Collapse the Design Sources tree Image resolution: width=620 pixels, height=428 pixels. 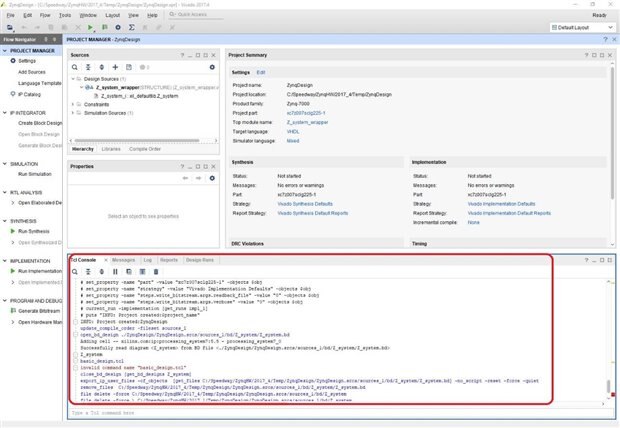tap(78, 78)
